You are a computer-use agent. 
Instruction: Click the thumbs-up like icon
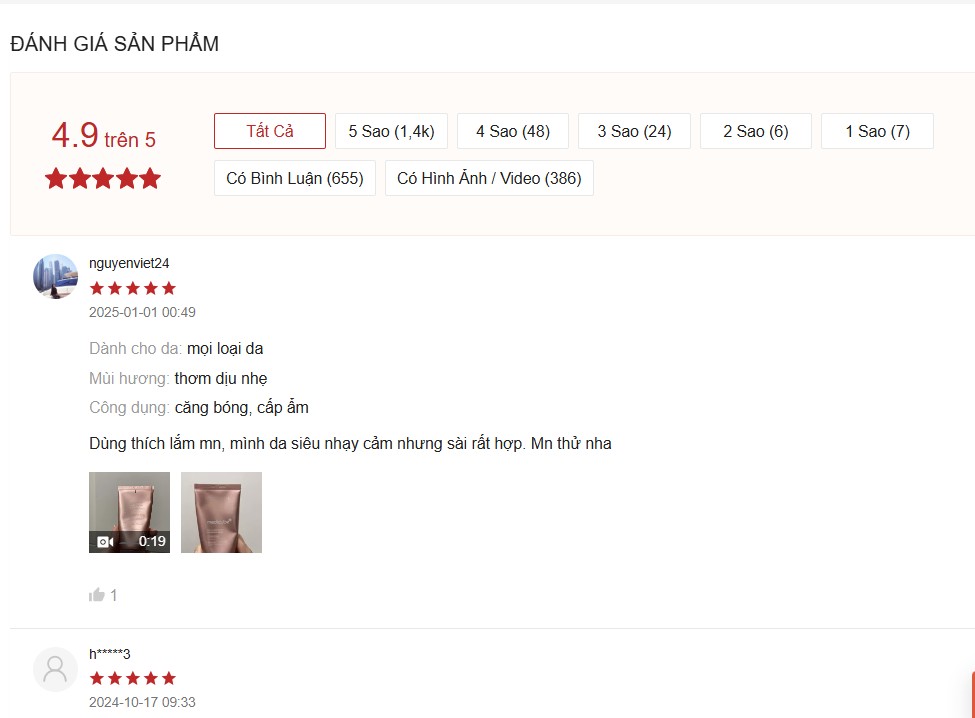(96, 595)
